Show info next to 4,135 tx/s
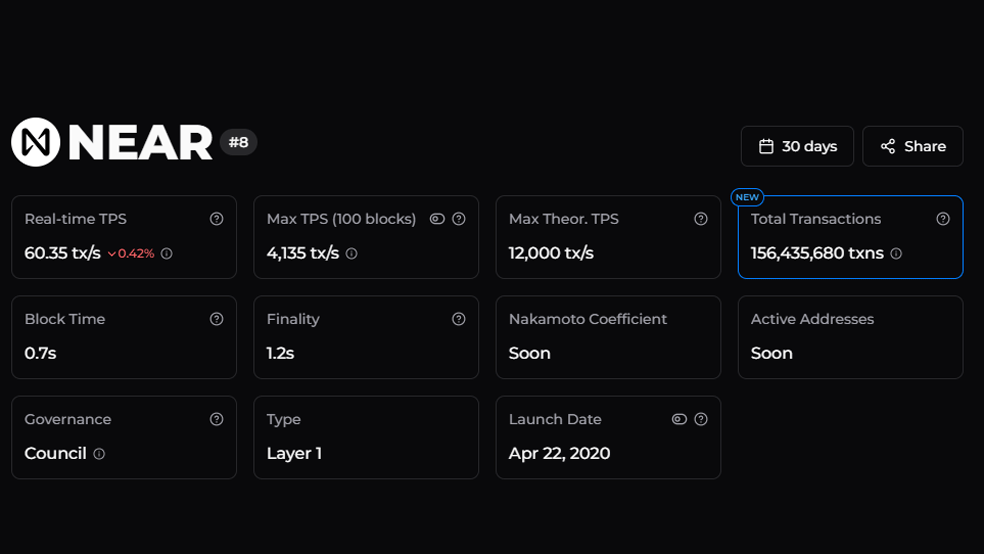The height and width of the screenshot is (554, 984). pos(351,253)
